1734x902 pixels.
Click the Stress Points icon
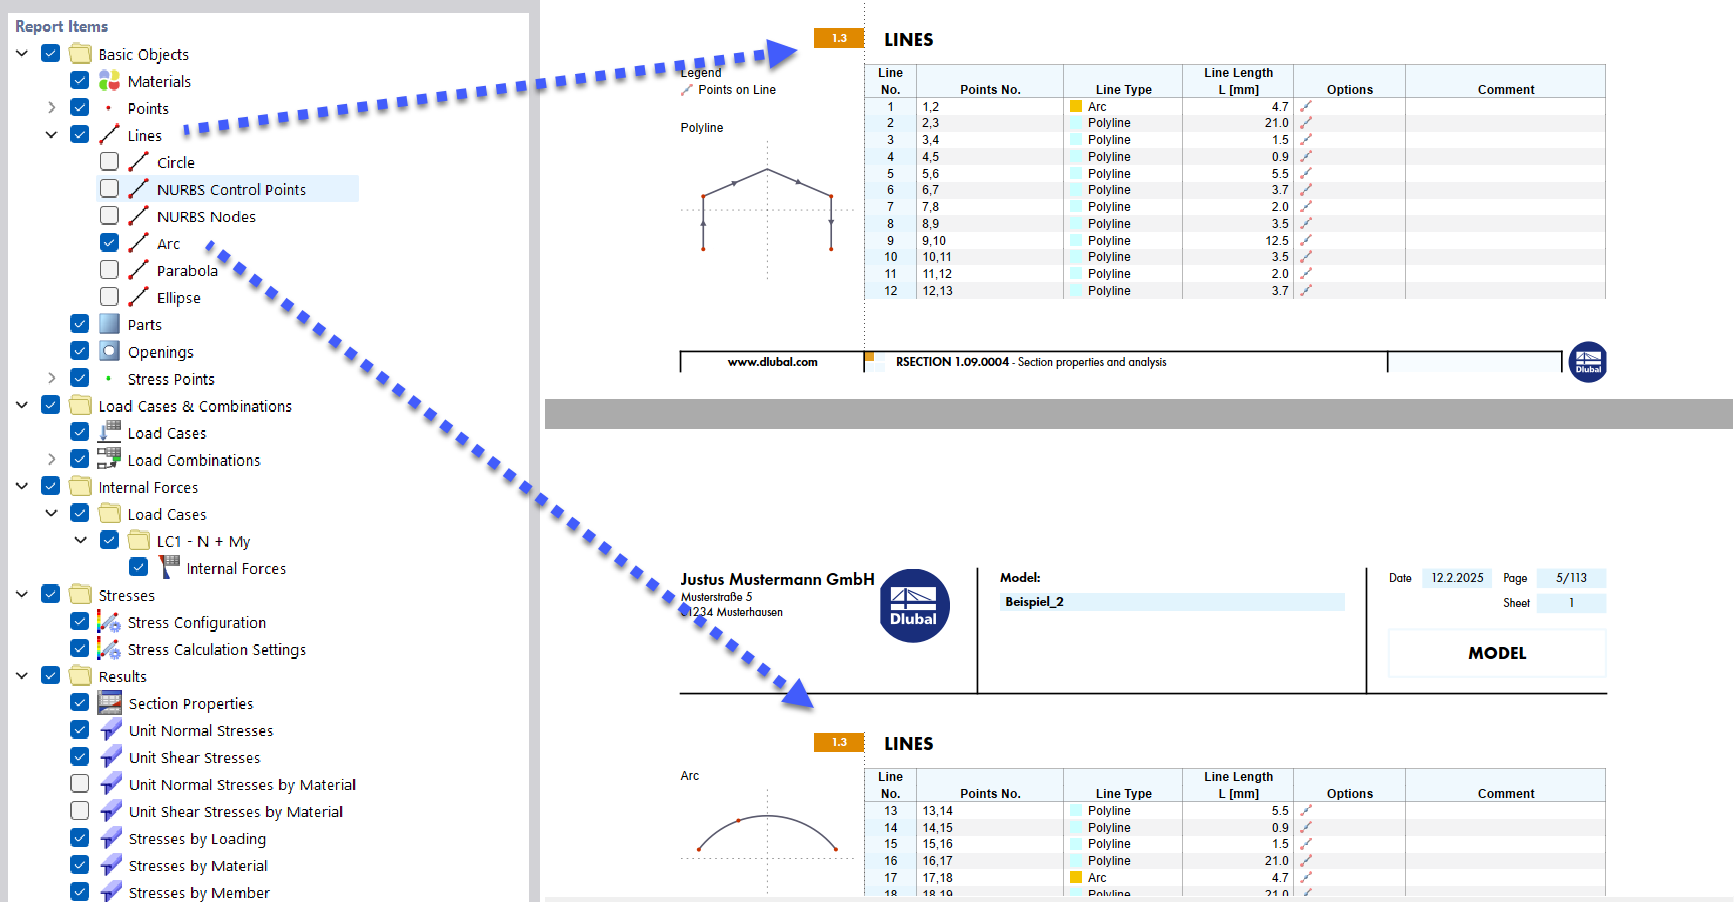tap(108, 378)
